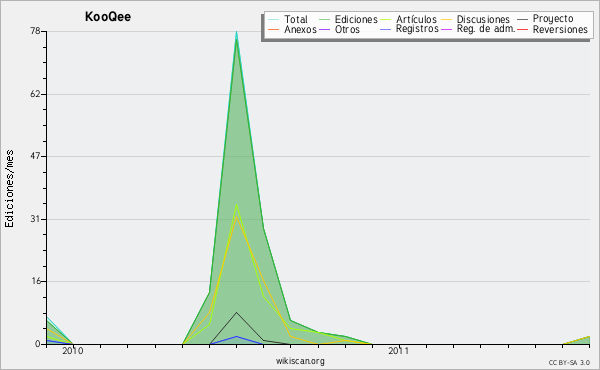
Task: Click the green Ediciones color line in legend
Action: click(x=324, y=19)
